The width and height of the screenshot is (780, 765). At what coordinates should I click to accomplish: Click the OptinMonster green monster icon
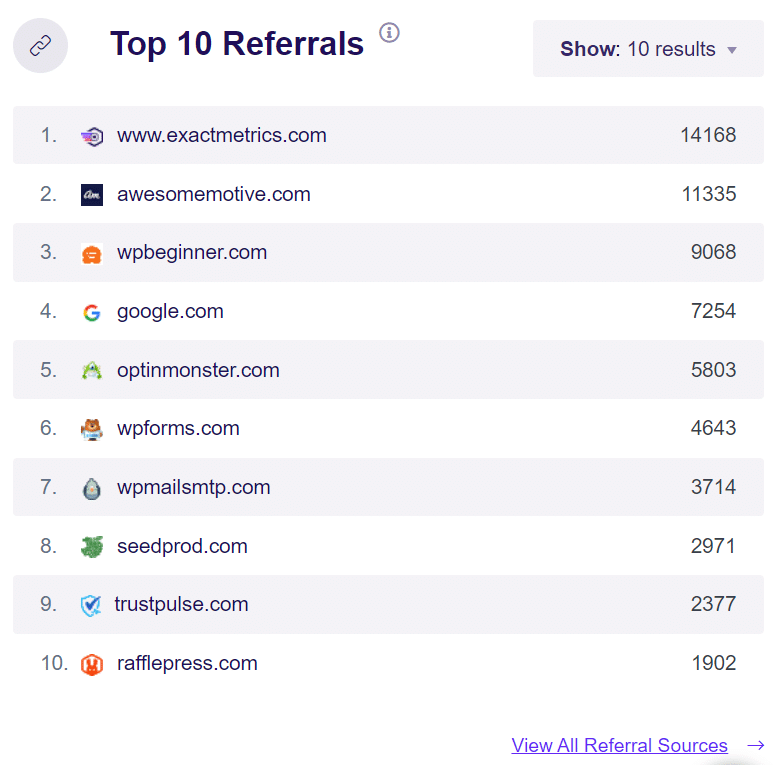tap(92, 371)
